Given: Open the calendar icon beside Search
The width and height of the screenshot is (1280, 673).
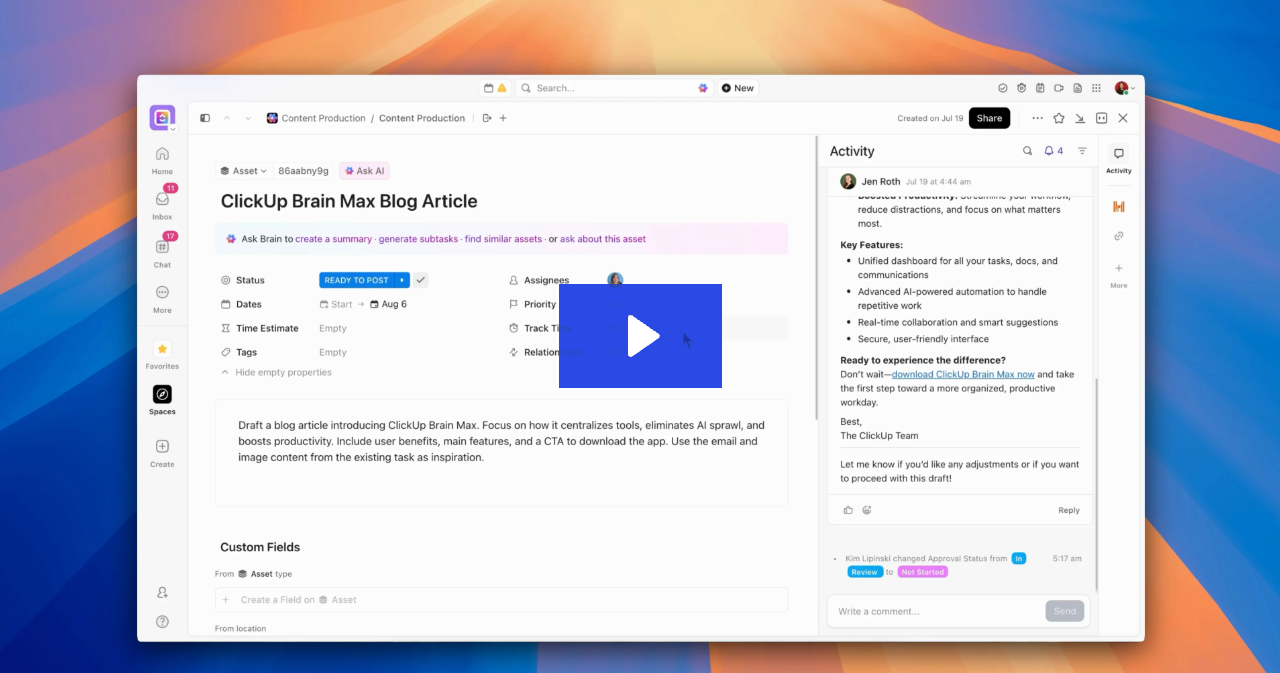Looking at the screenshot, I should (x=488, y=88).
